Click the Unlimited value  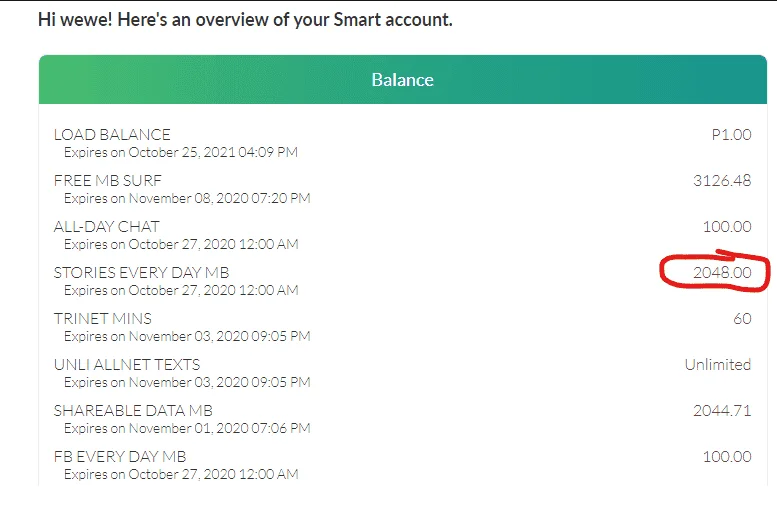(x=718, y=365)
